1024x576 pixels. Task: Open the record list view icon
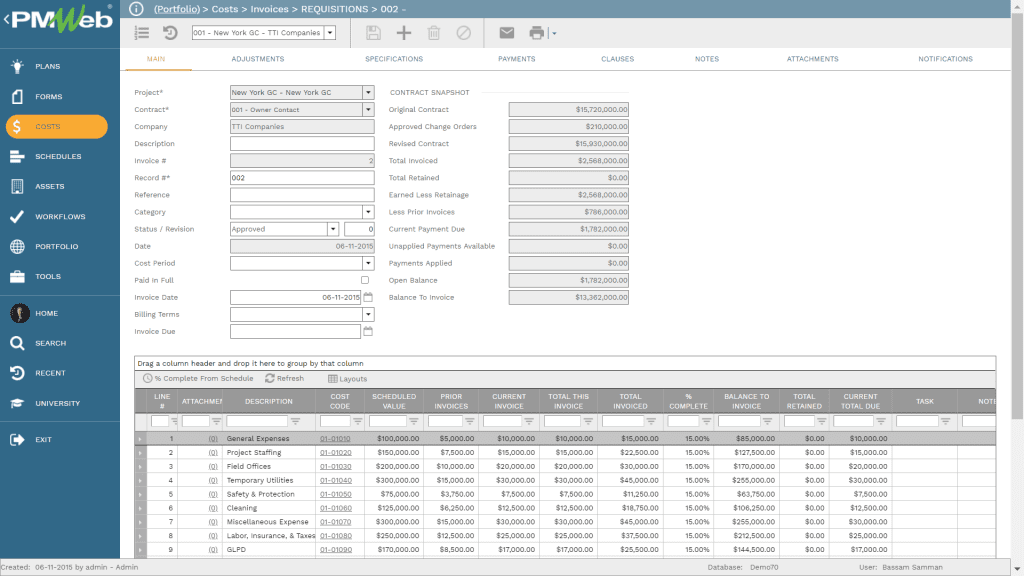click(x=142, y=33)
